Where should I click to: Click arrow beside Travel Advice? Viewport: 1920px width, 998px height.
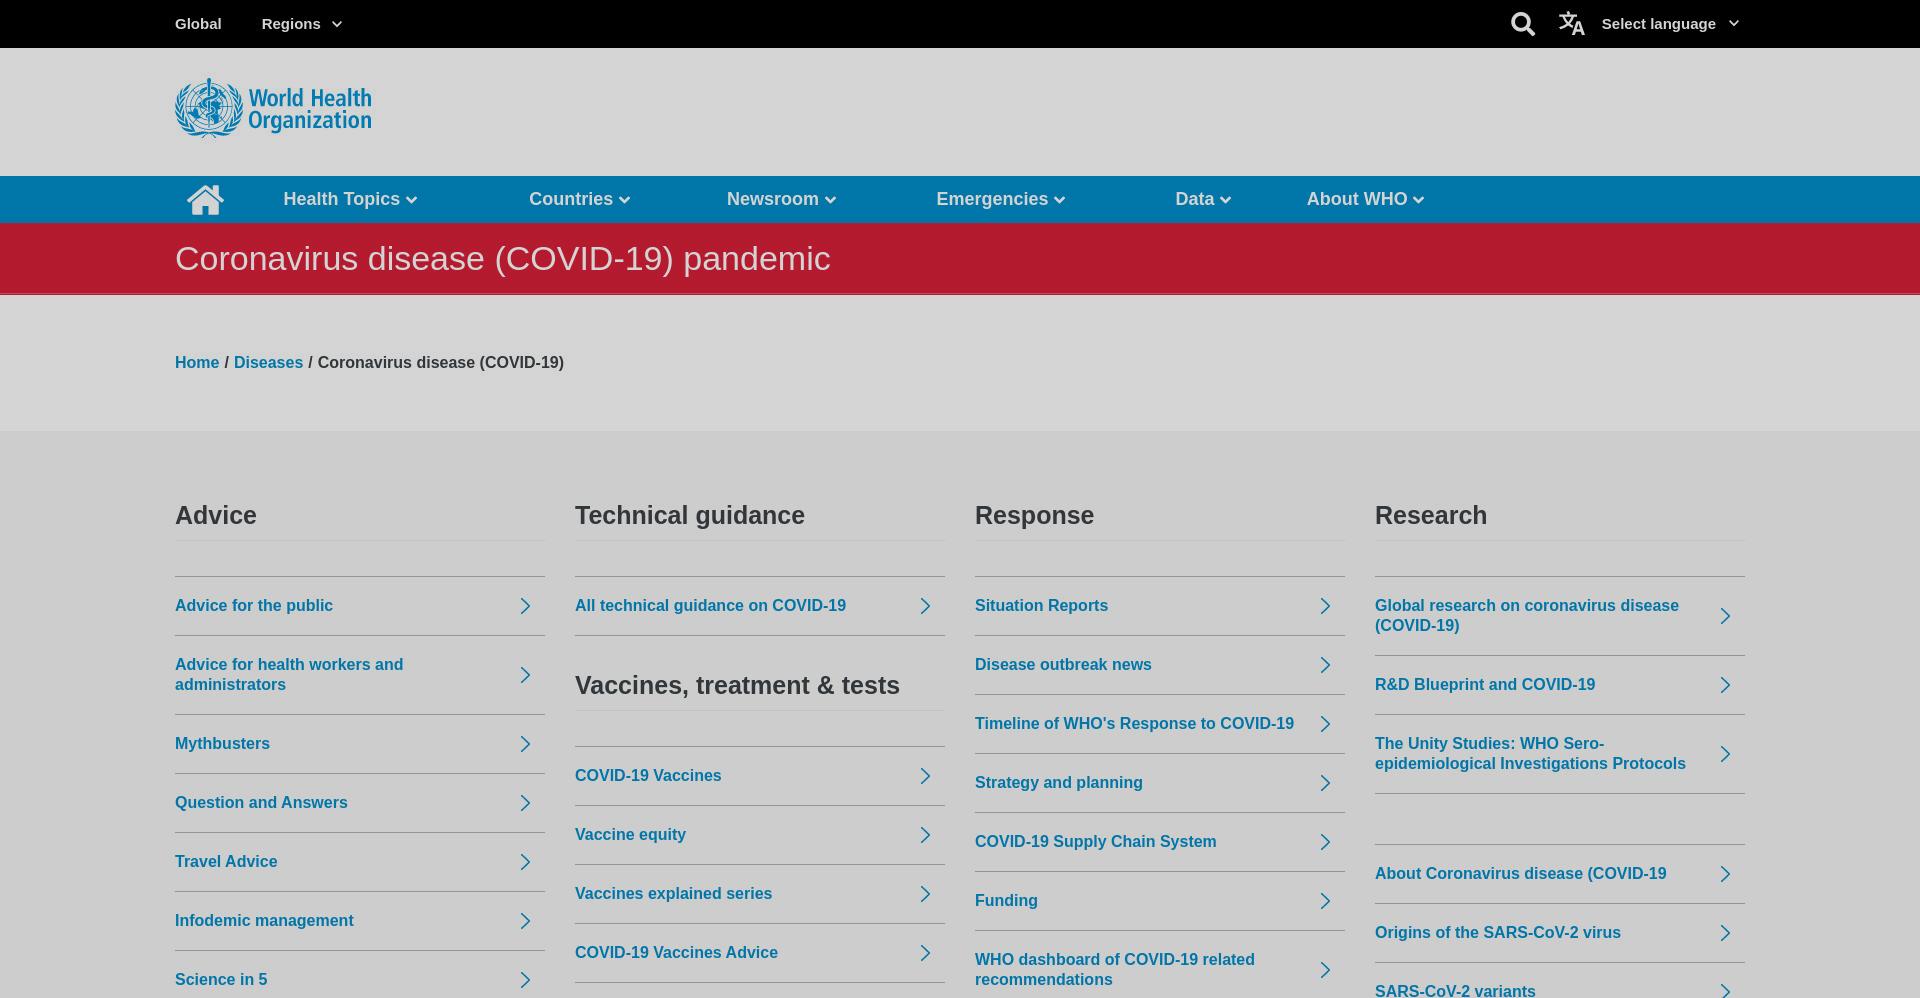(525, 862)
